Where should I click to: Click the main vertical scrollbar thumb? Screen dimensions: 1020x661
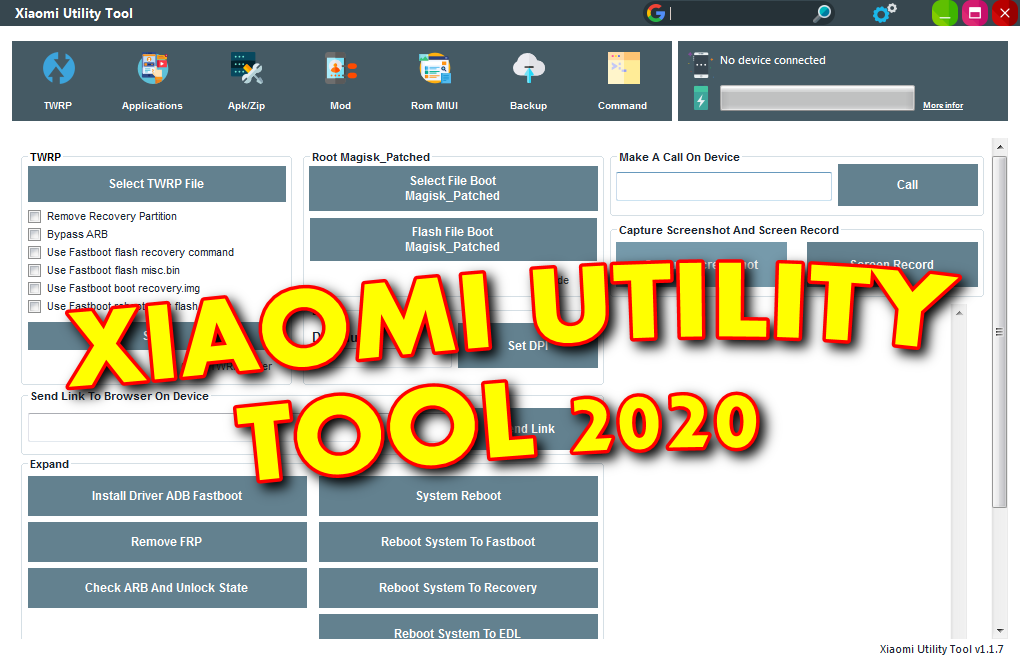(x=1000, y=332)
